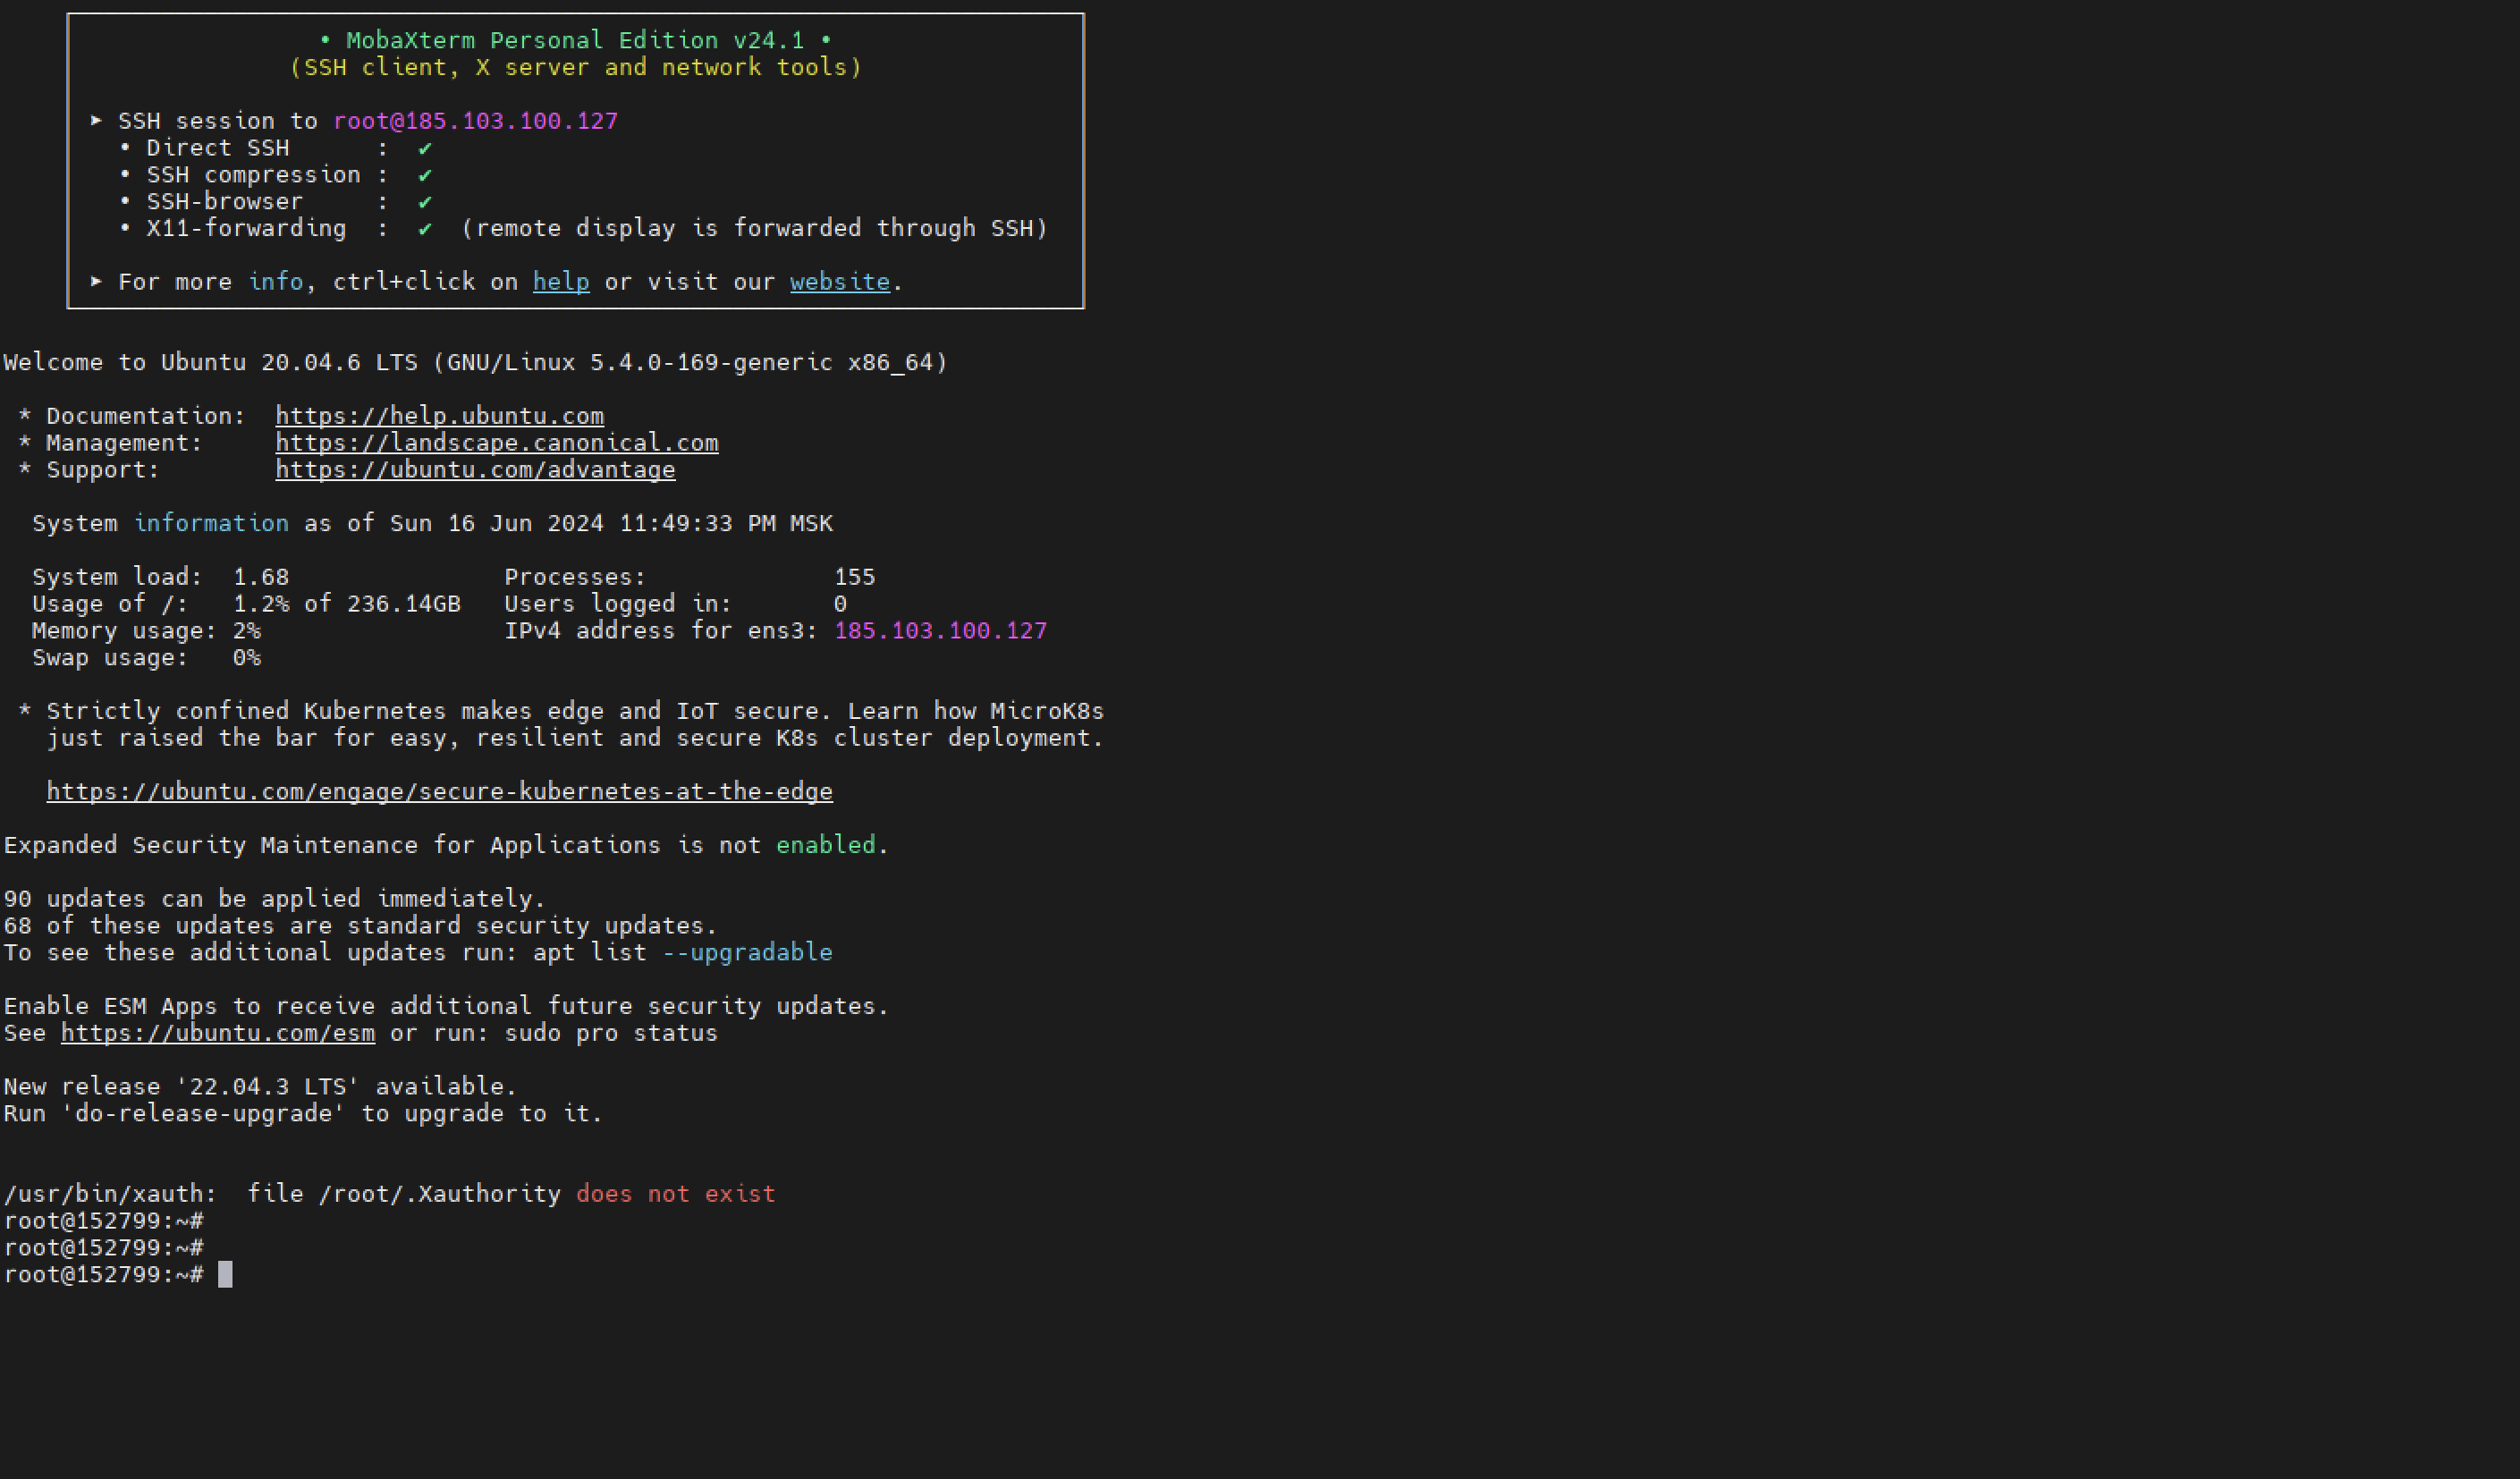Click the 'do-release-upgrade' command text
This screenshot has height=1479, width=2520.
point(204,1114)
